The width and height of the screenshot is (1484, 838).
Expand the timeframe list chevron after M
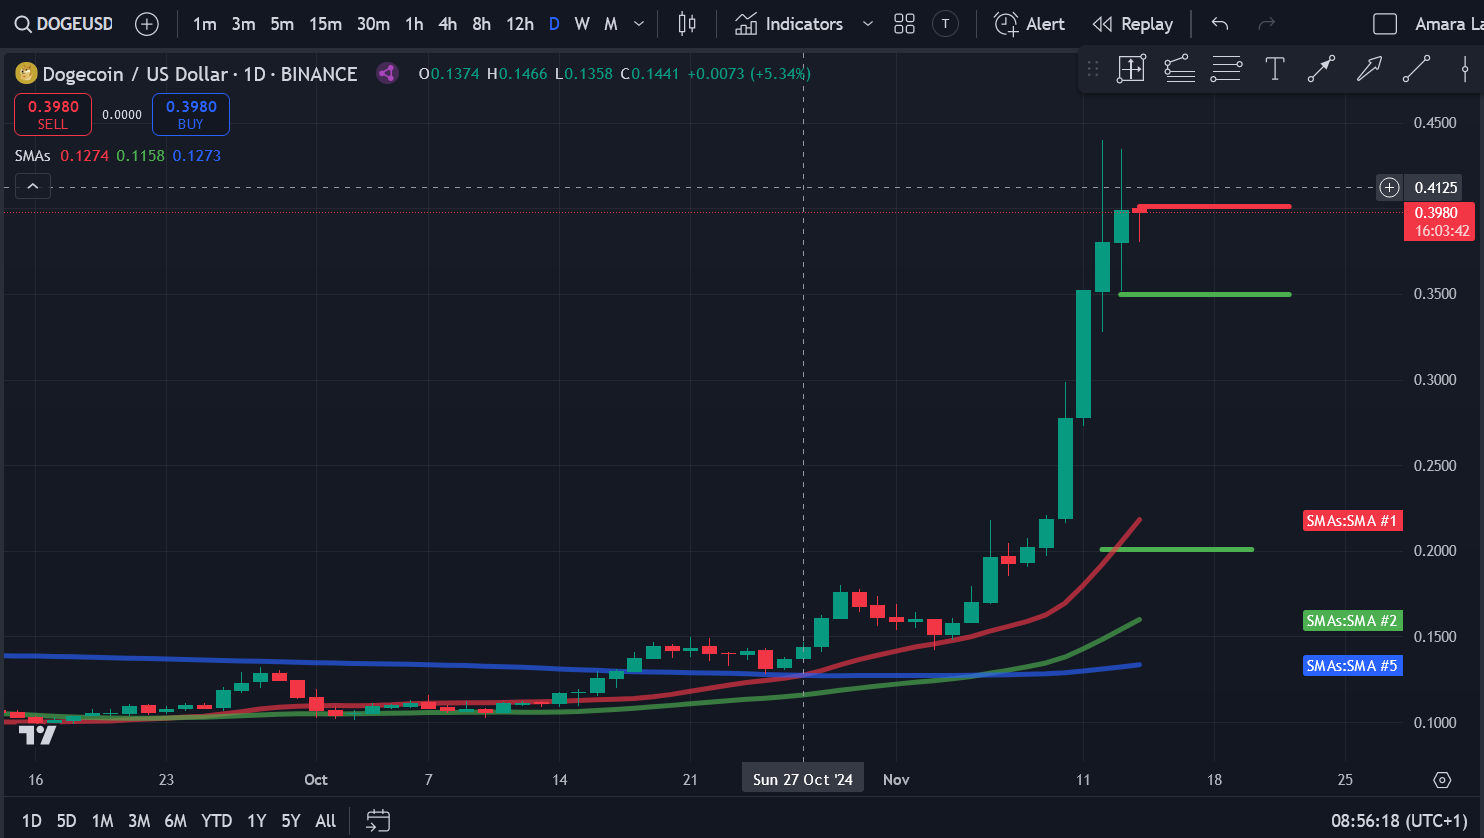(640, 24)
